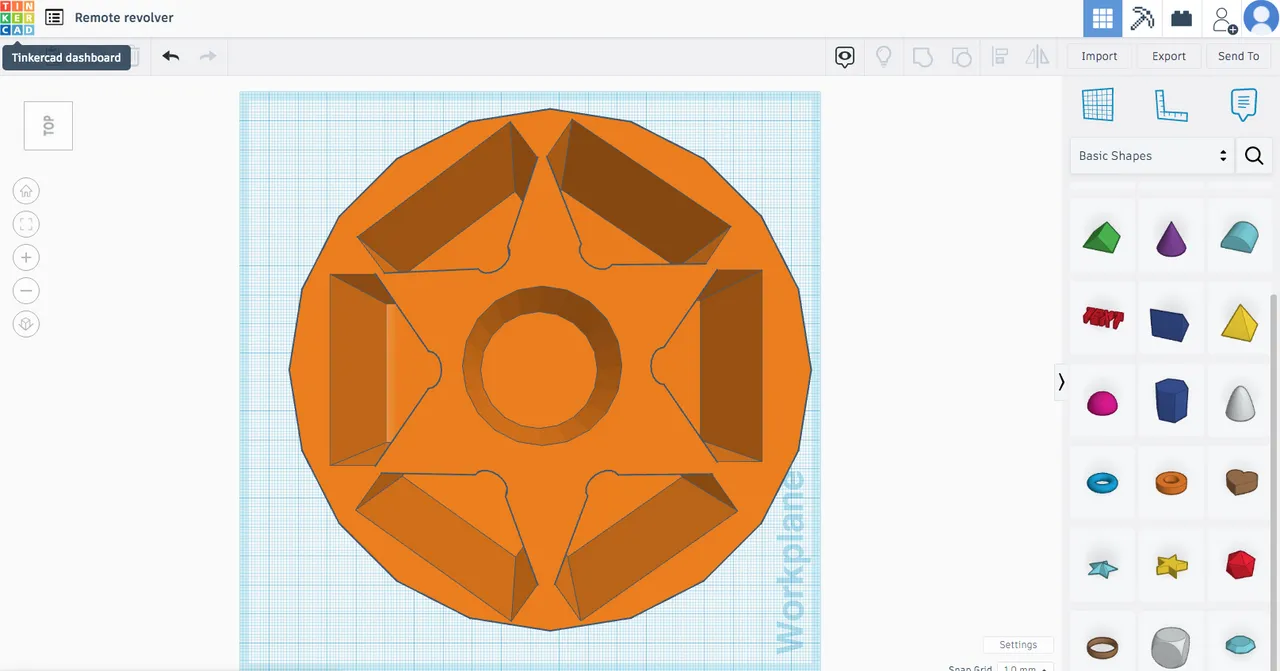The width and height of the screenshot is (1280, 671).
Task: Select the orange revolver cylinder model
Action: 550,370
